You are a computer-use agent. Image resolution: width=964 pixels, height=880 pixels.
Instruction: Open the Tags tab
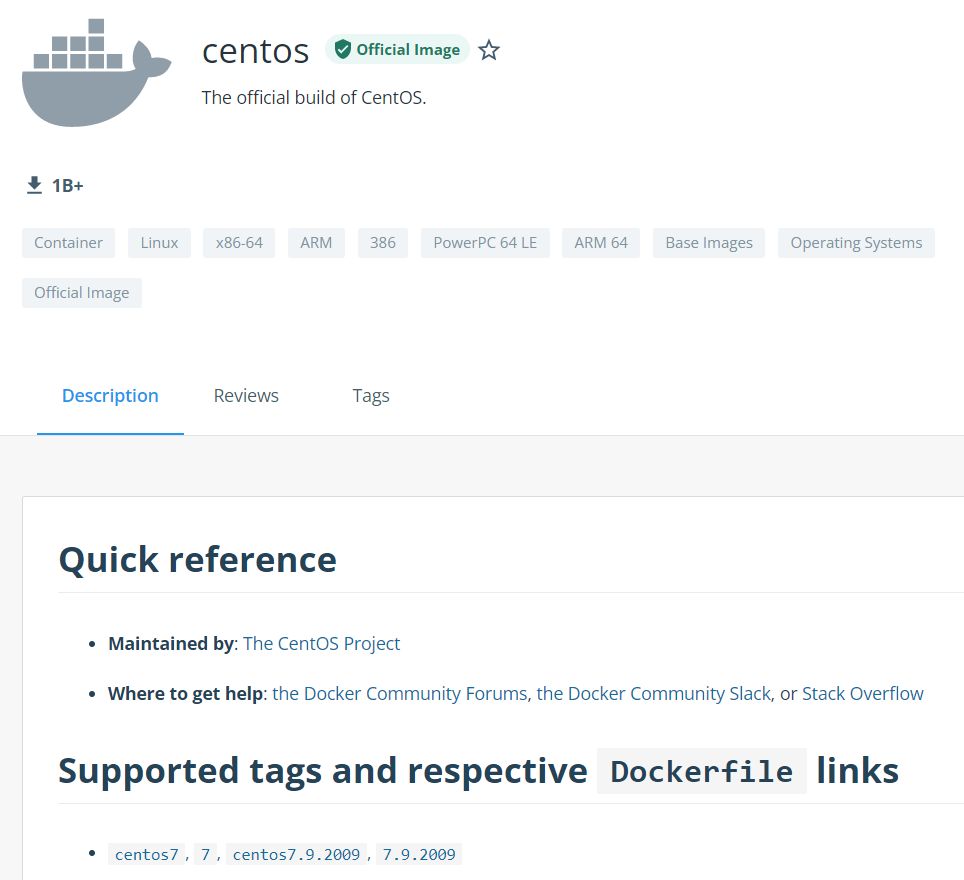(x=371, y=395)
